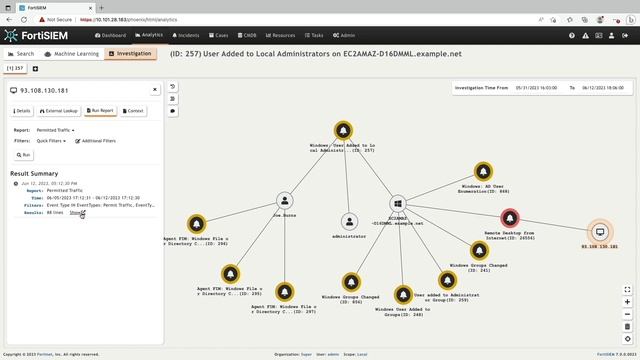Image resolution: width=640 pixels, height=360 pixels.
Task: Select Agent FIM incident node ID 297
Action: pos(284,292)
